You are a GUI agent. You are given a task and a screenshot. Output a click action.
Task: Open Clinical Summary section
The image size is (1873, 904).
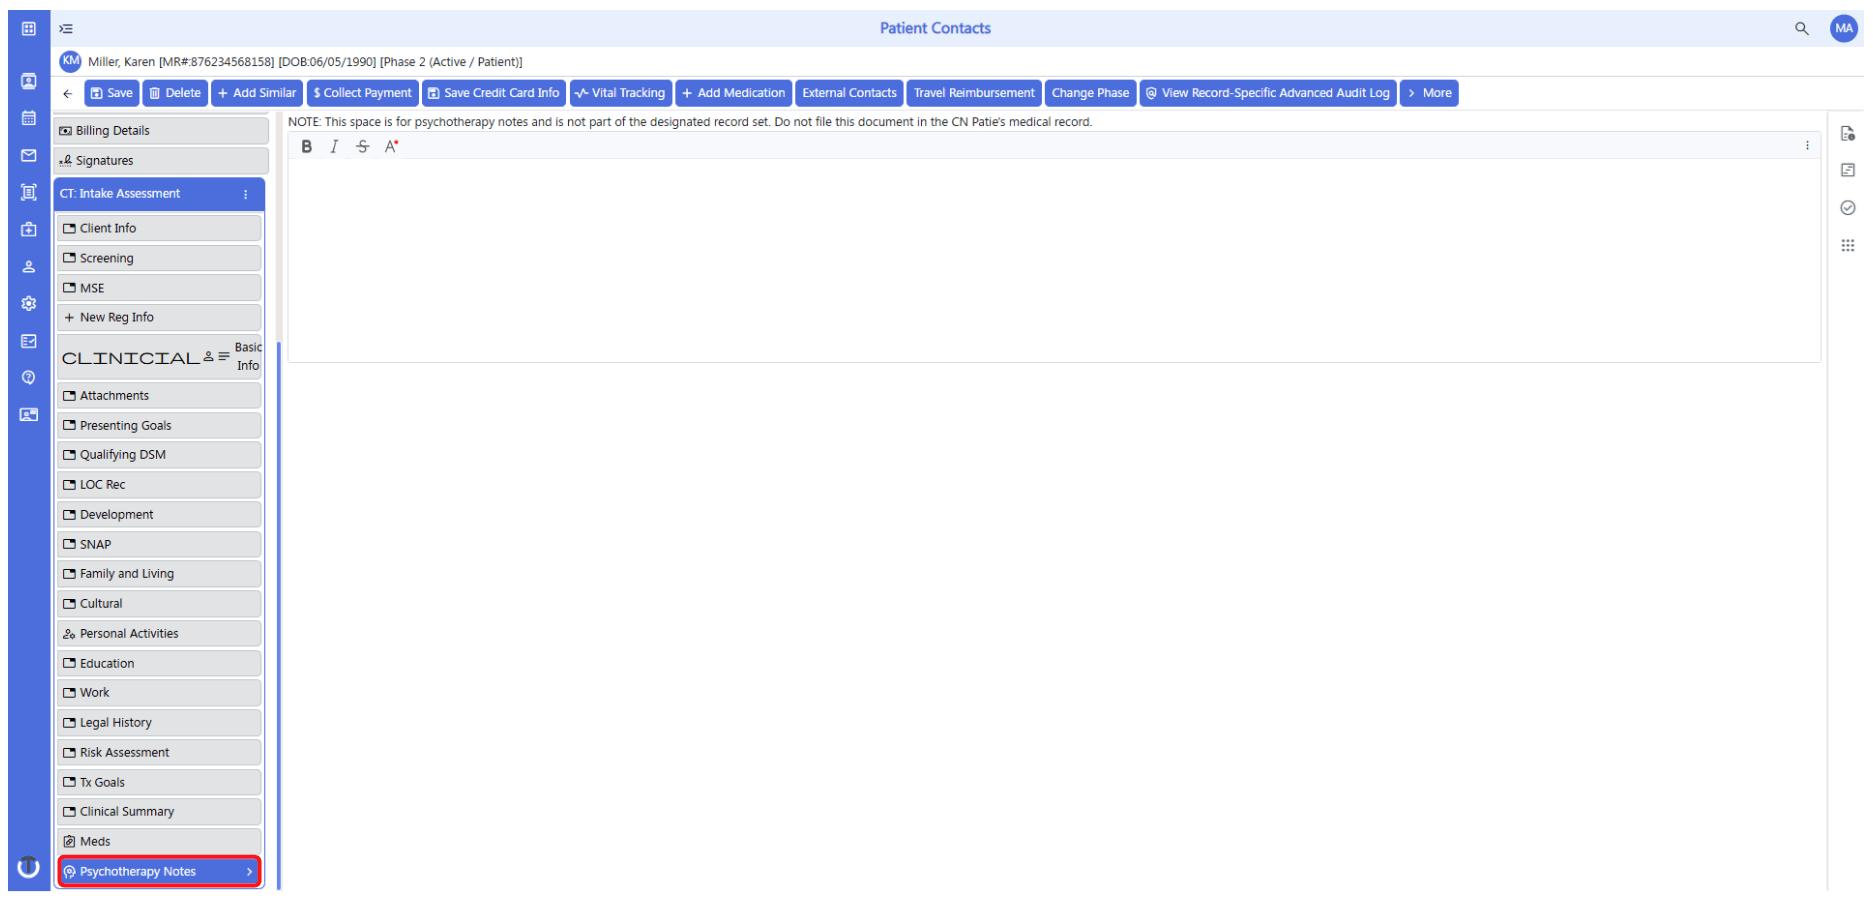[x=159, y=812]
